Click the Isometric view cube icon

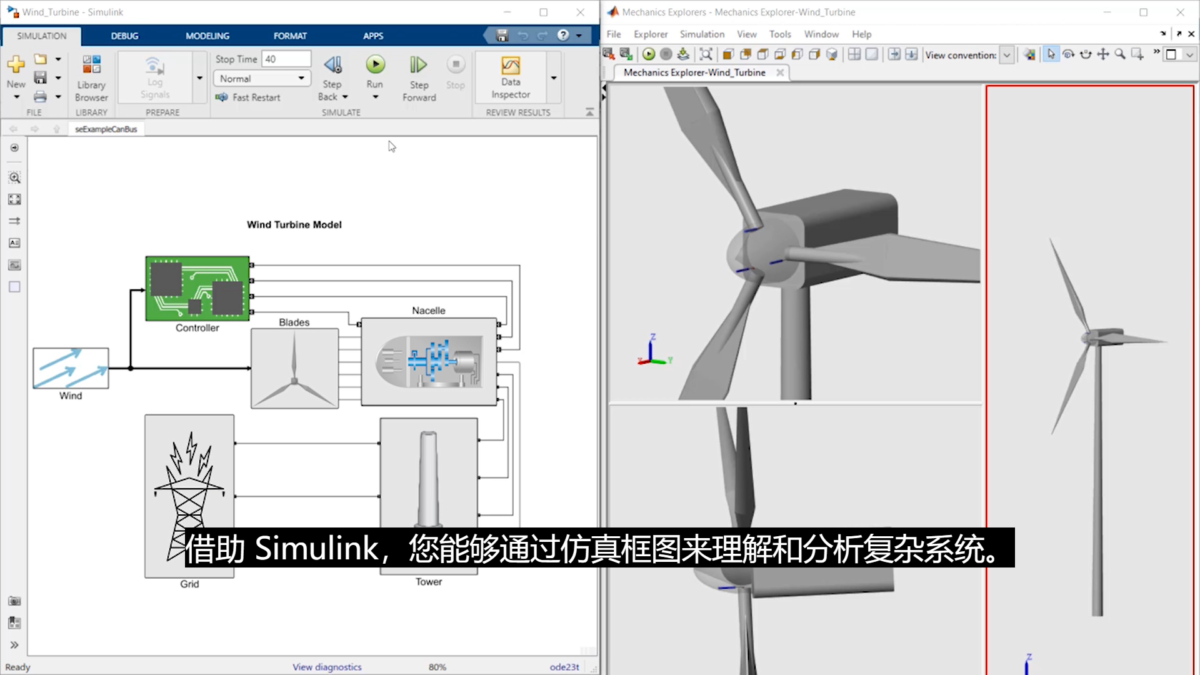point(831,55)
